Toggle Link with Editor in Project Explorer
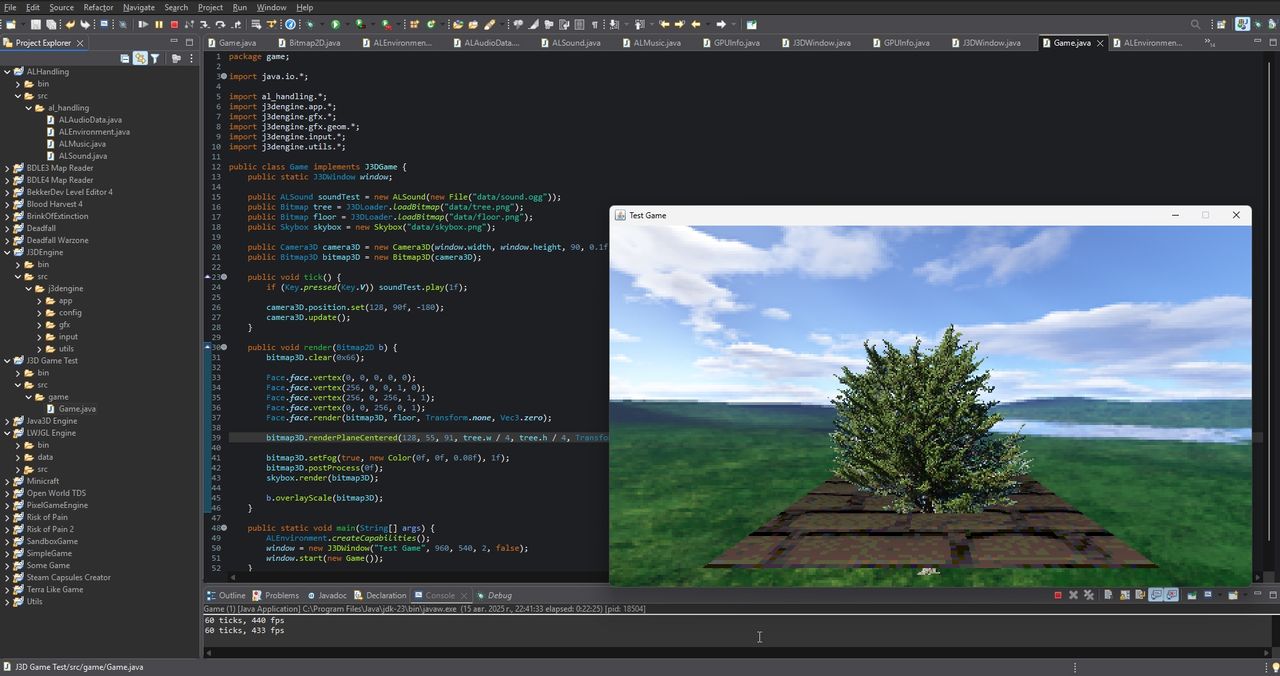The width and height of the screenshot is (1280, 676). (x=140, y=59)
